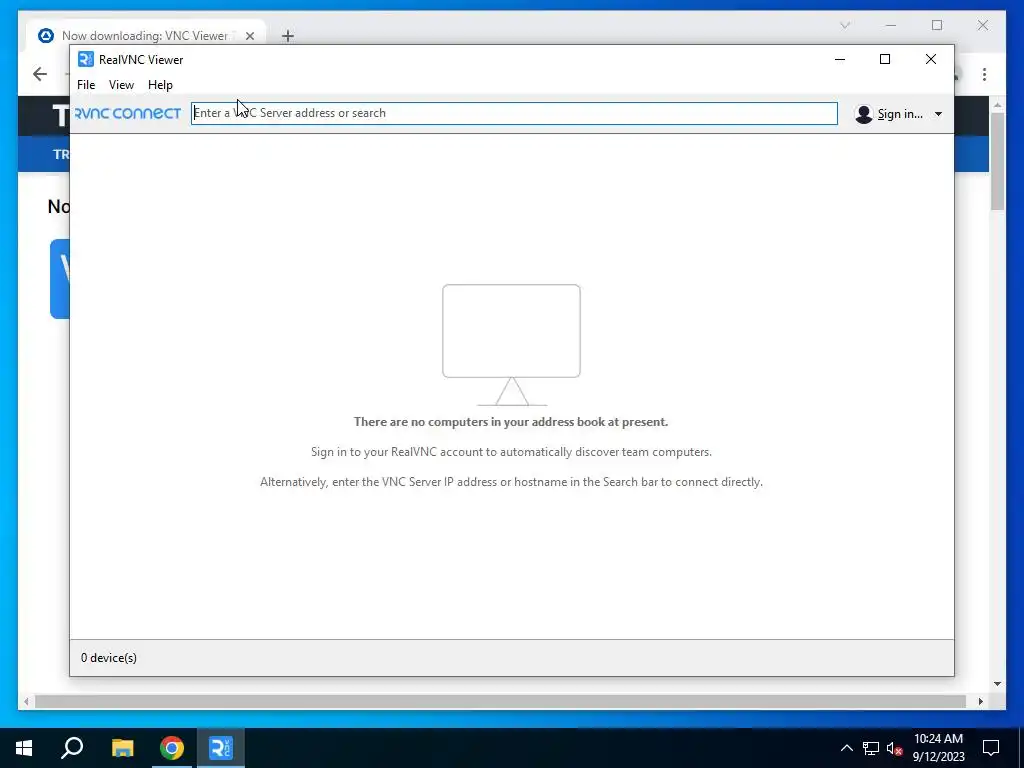This screenshot has width=1024, height=768.
Task: Click the RVNC Connect logo
Action: [128, 114]
